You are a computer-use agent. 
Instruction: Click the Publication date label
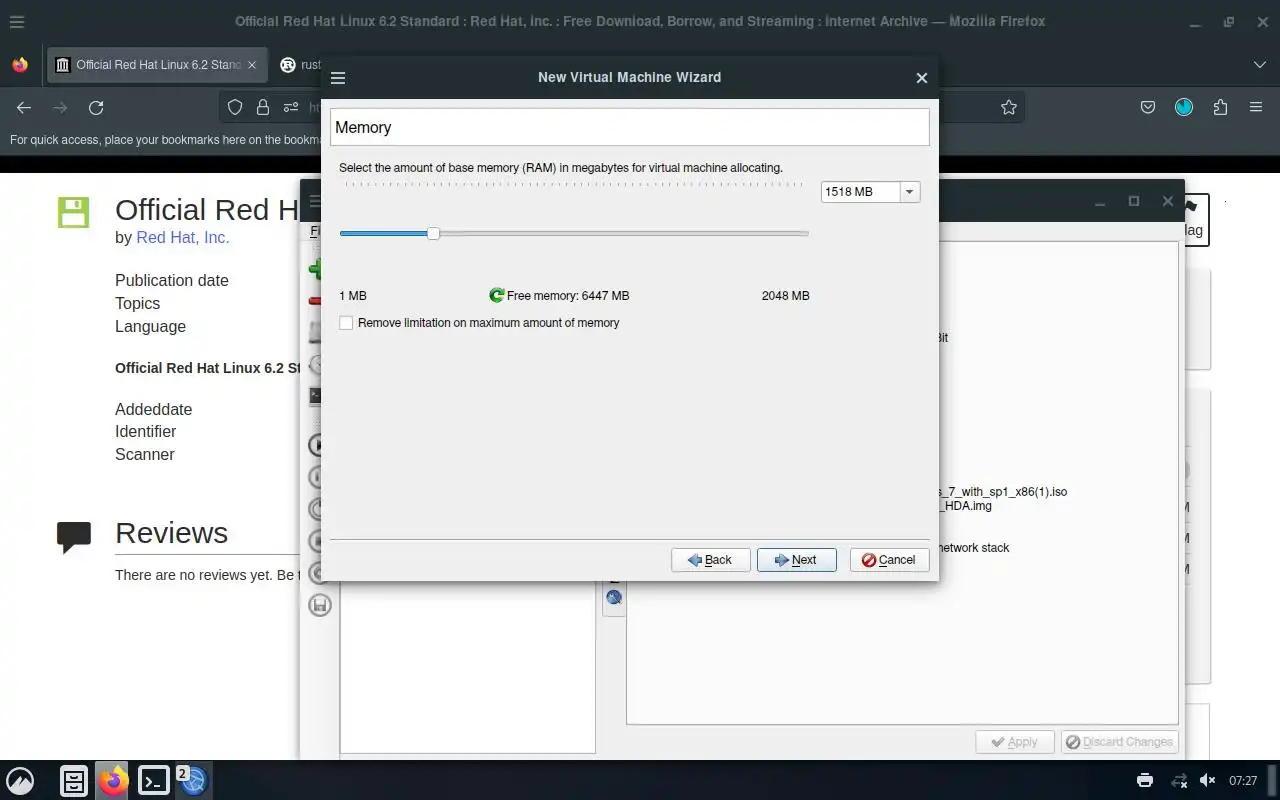click(x=172, y=280)
